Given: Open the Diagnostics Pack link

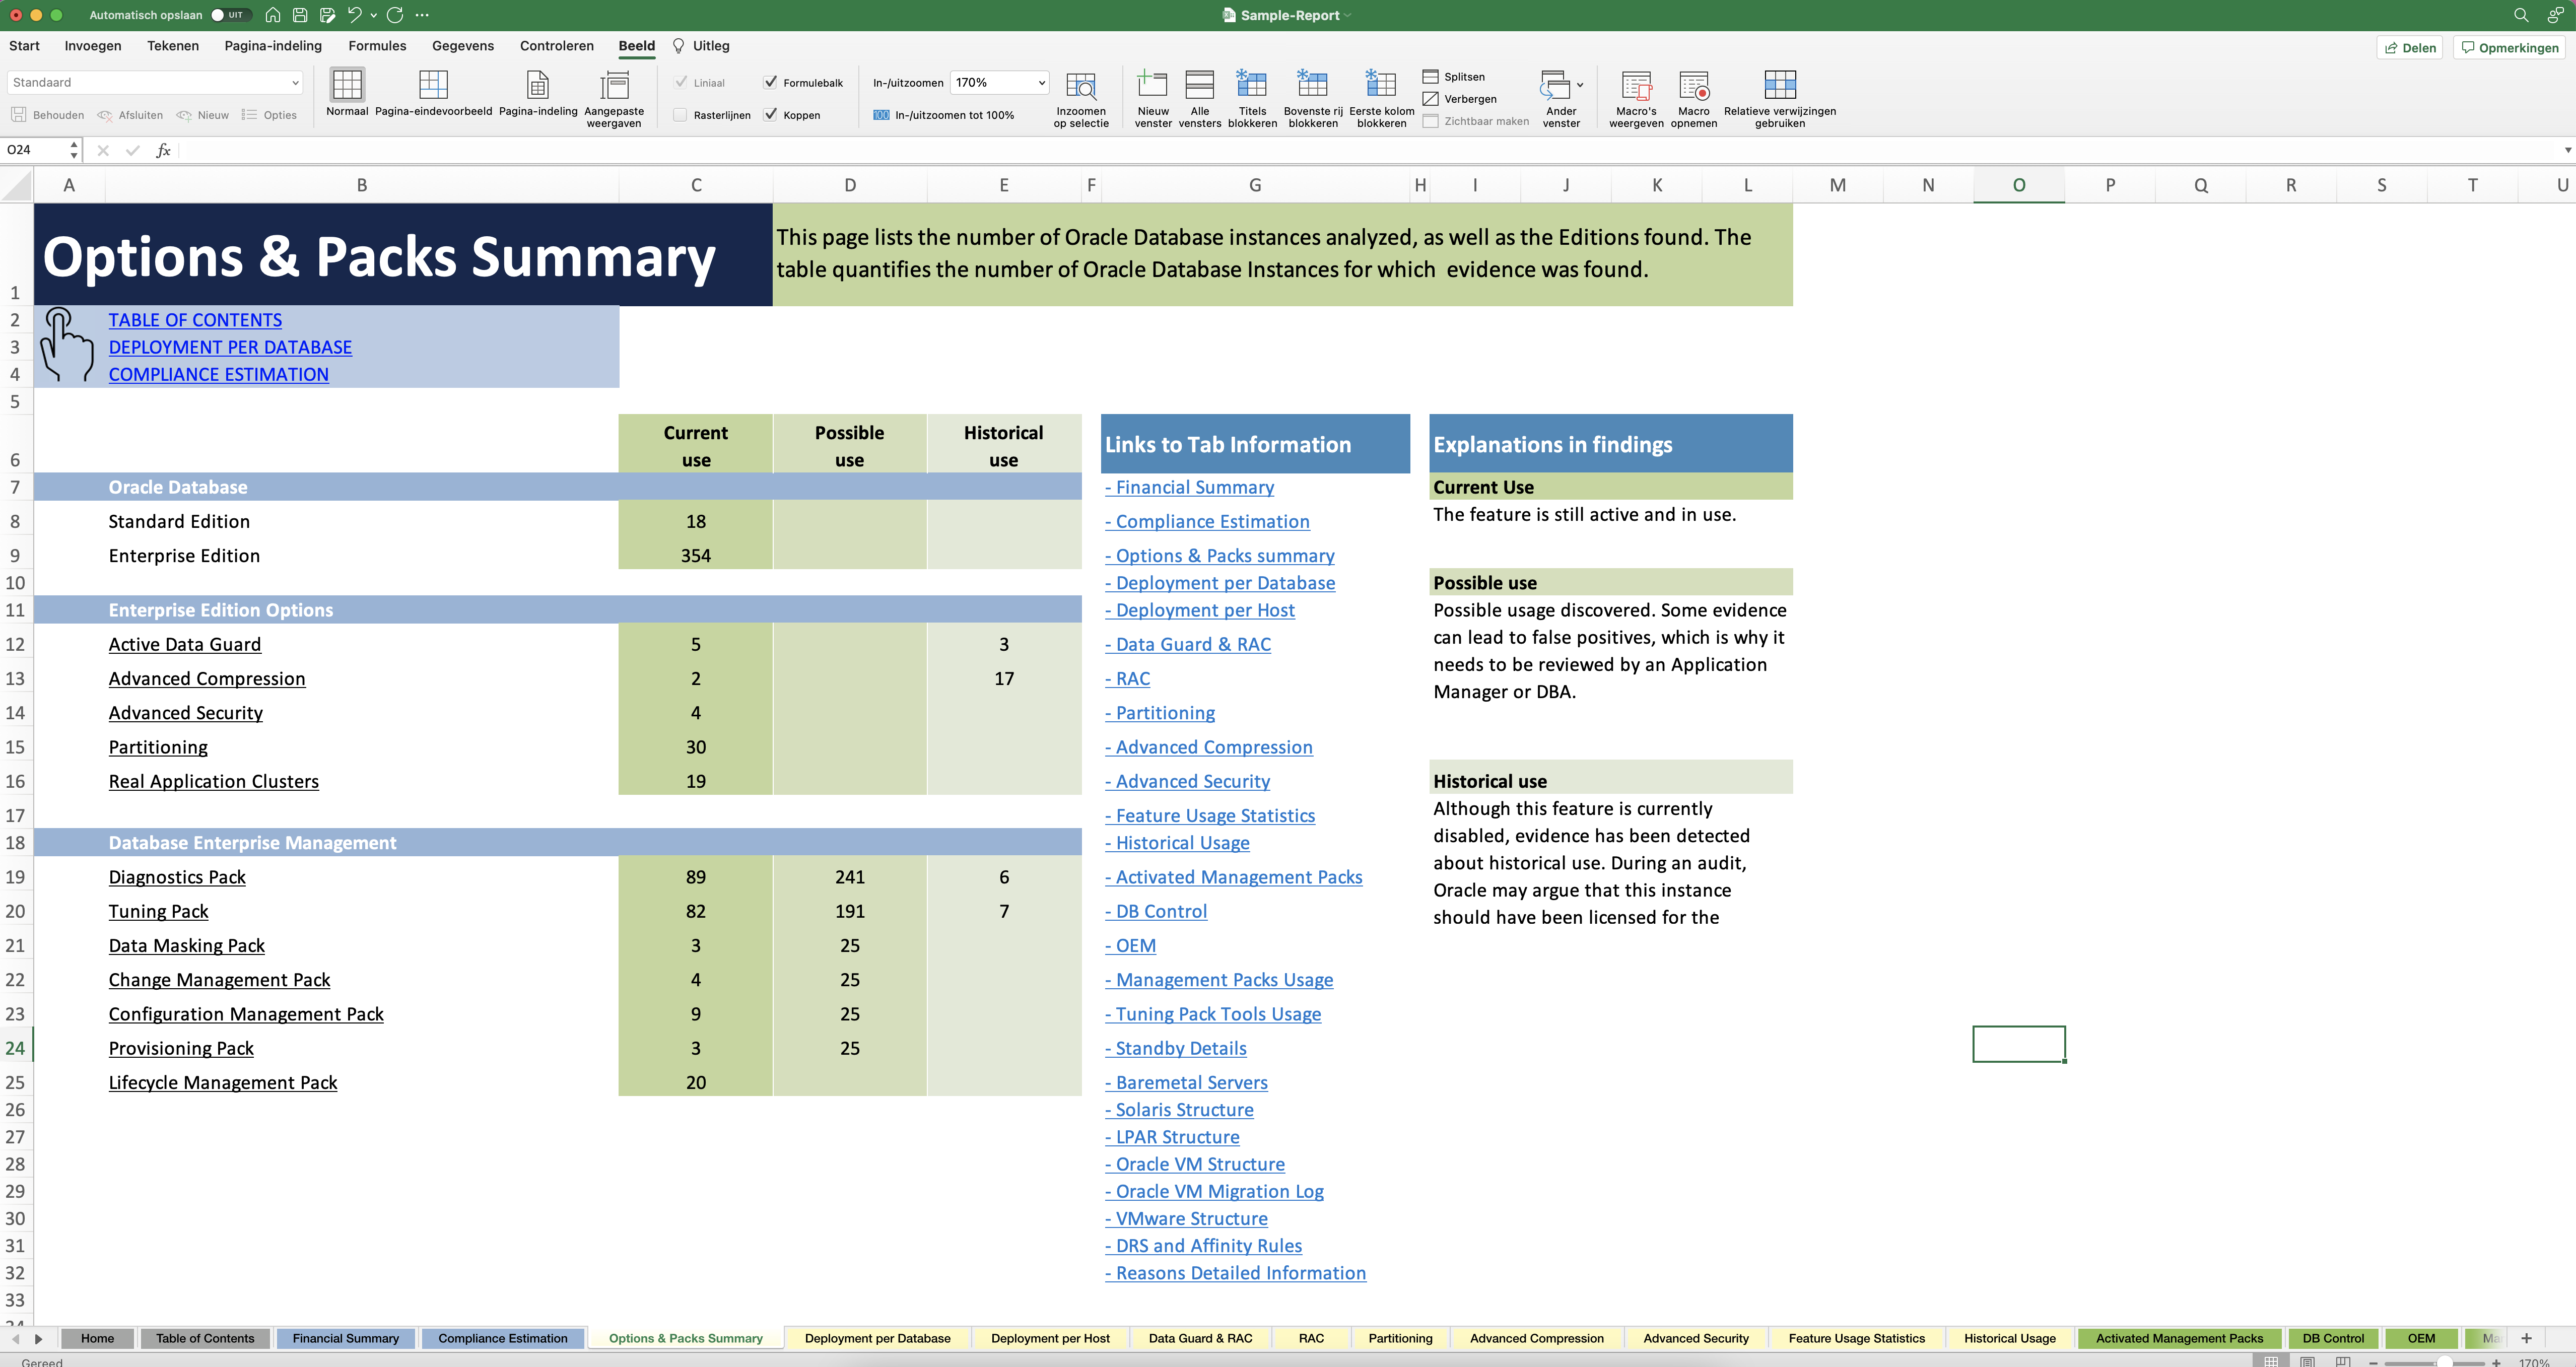Looking at the screenshot, I should [x=177, y=877].
